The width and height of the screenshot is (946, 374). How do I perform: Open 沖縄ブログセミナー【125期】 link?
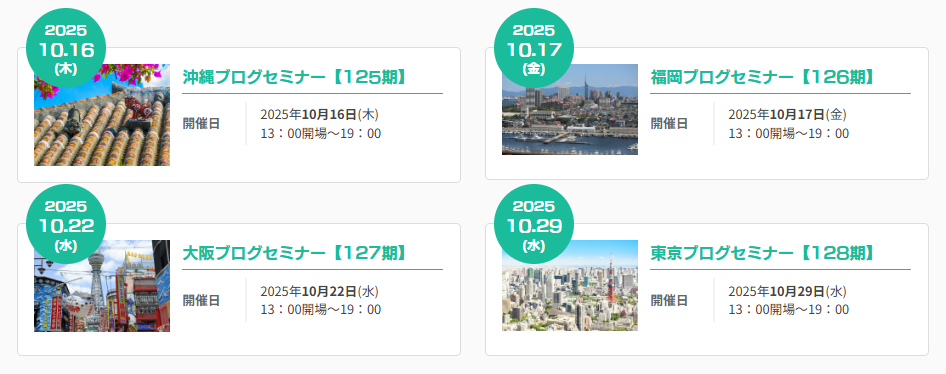pos(294,77)
